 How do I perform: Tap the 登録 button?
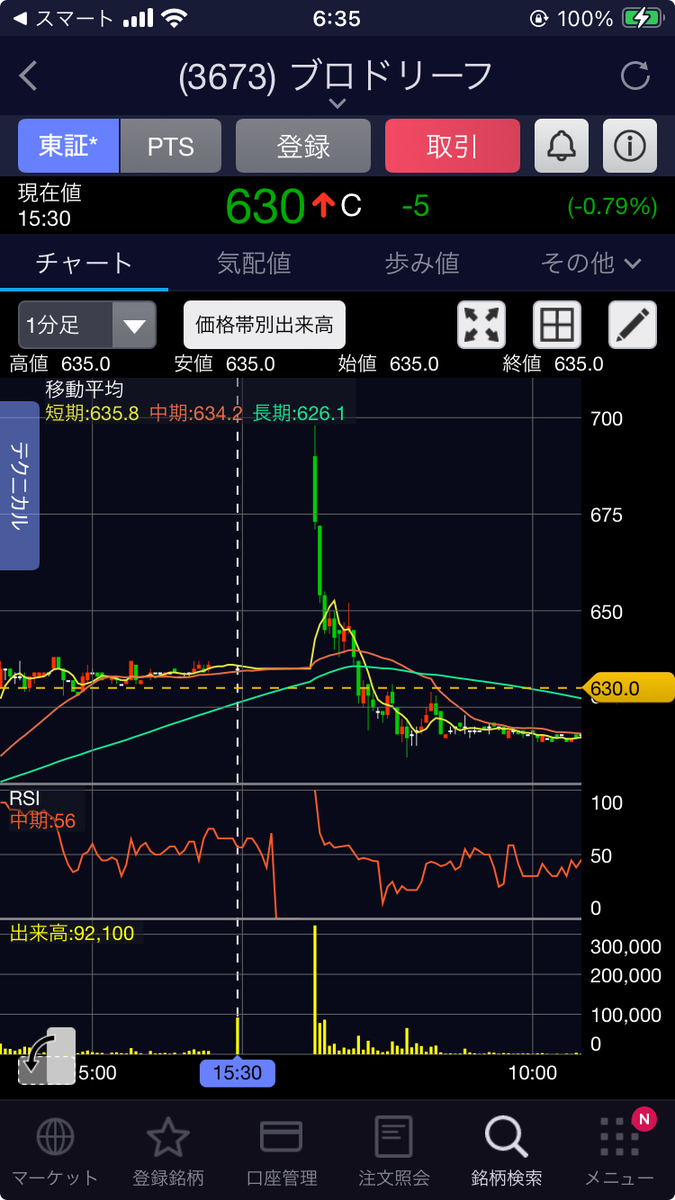tap(303, 146)
